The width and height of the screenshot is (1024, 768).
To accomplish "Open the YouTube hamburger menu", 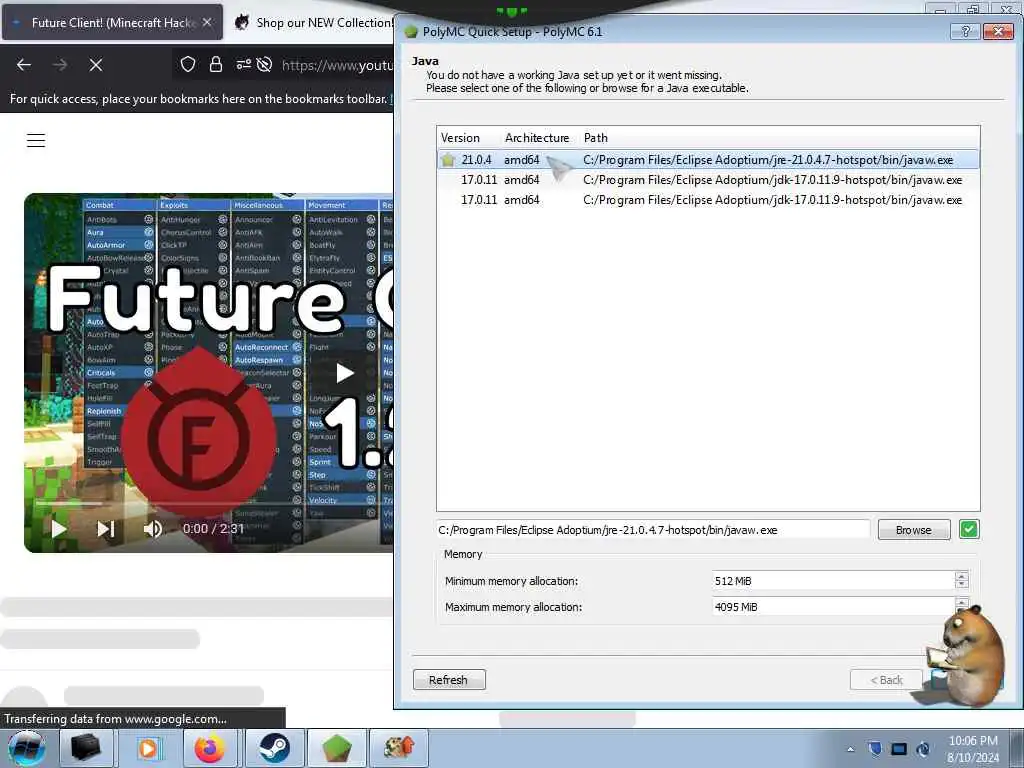I will (36, 140).
